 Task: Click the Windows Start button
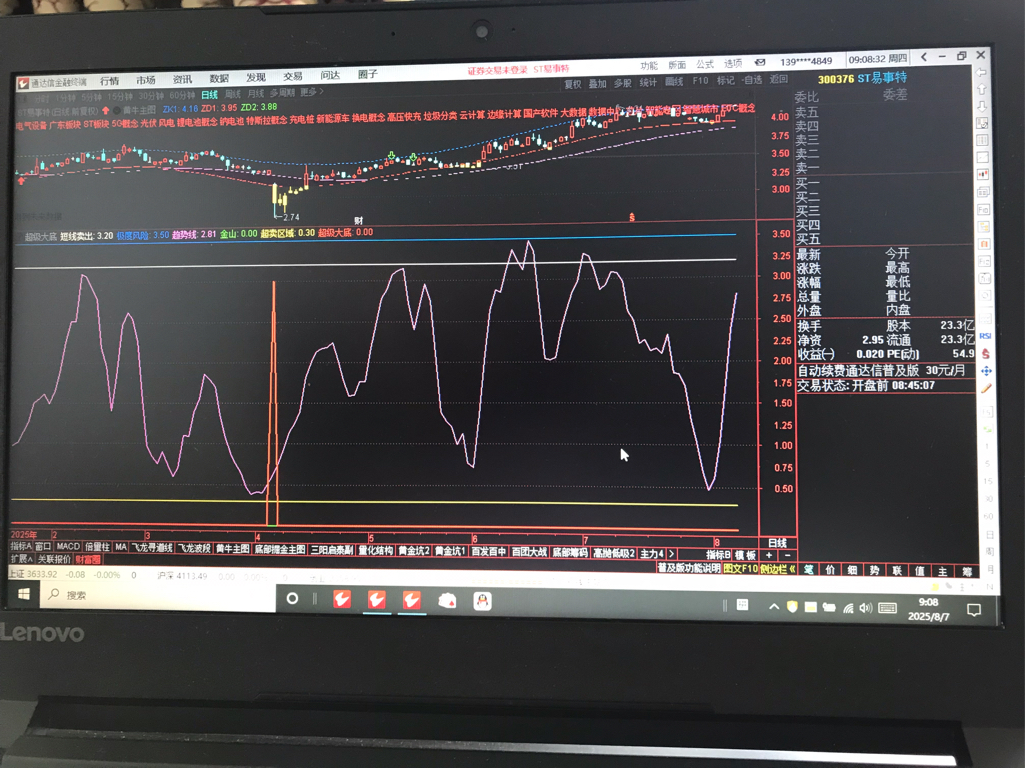[x=24, y=594]
